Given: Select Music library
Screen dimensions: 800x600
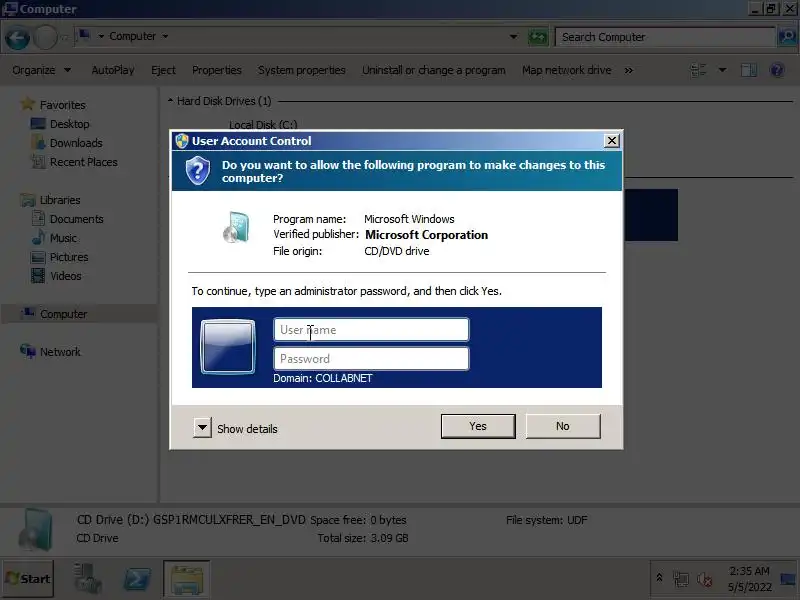Looking at the screenshot, I should point(63,238).
